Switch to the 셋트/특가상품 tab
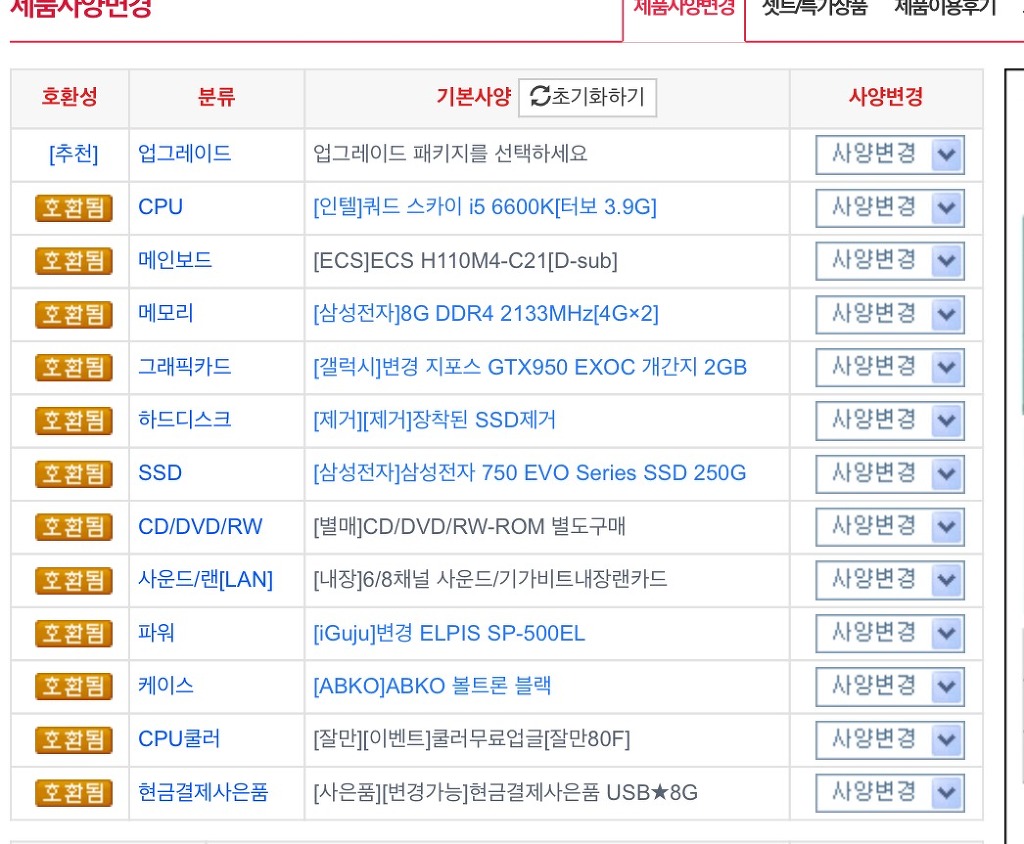The height and width of the screenshot is (844, 1024). click(x=814, y=8)
